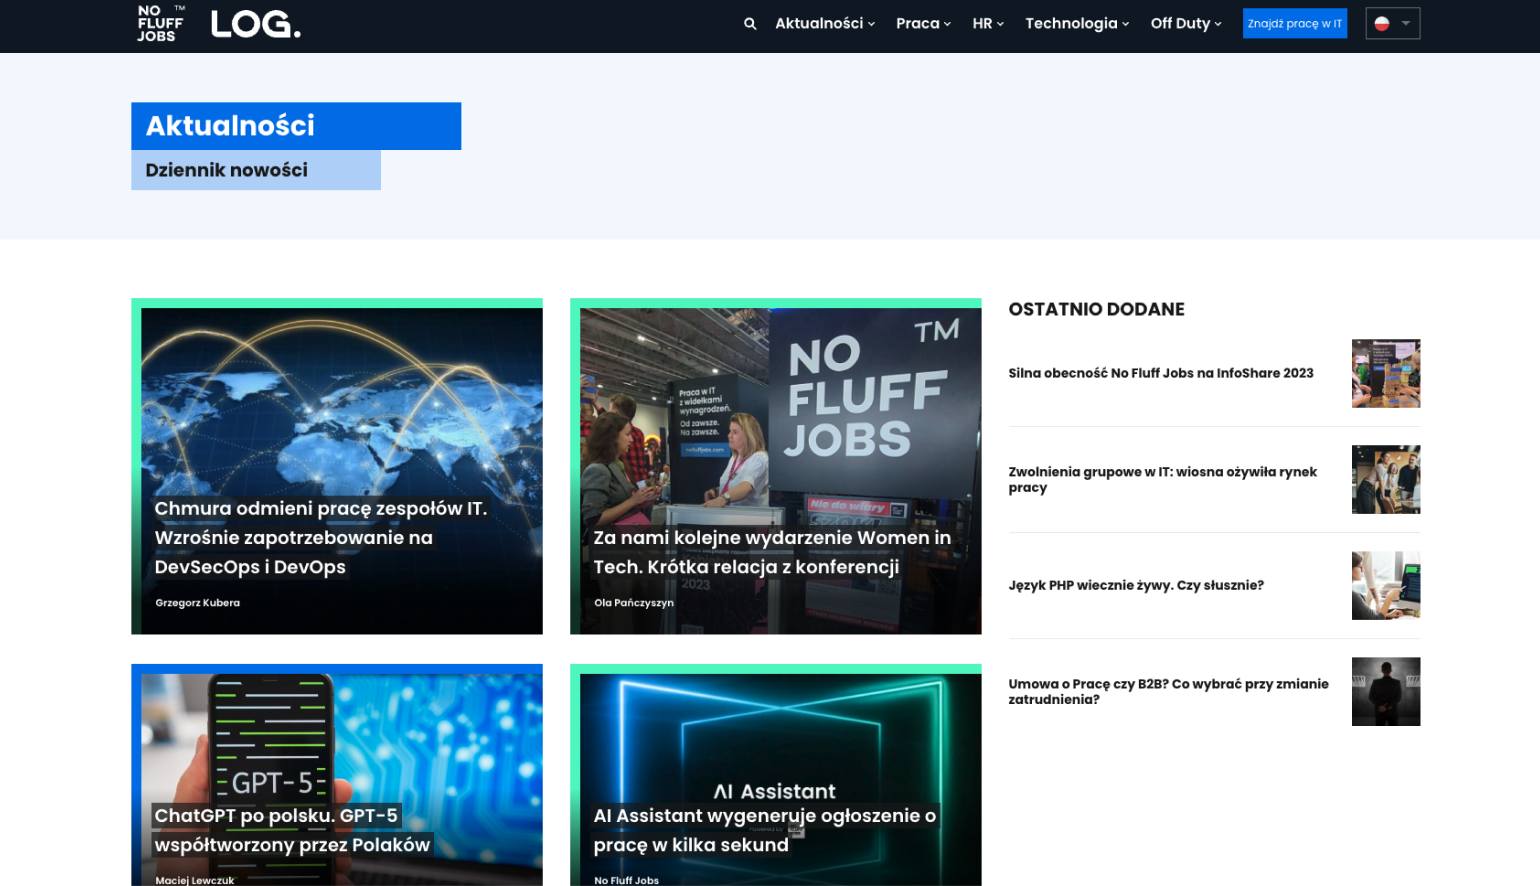The height and width of the screenshot is (886, 1540).
Task: Open Język PHP wiecznie żywy link
Action: pyautogui.click(x=1136, y=585)
